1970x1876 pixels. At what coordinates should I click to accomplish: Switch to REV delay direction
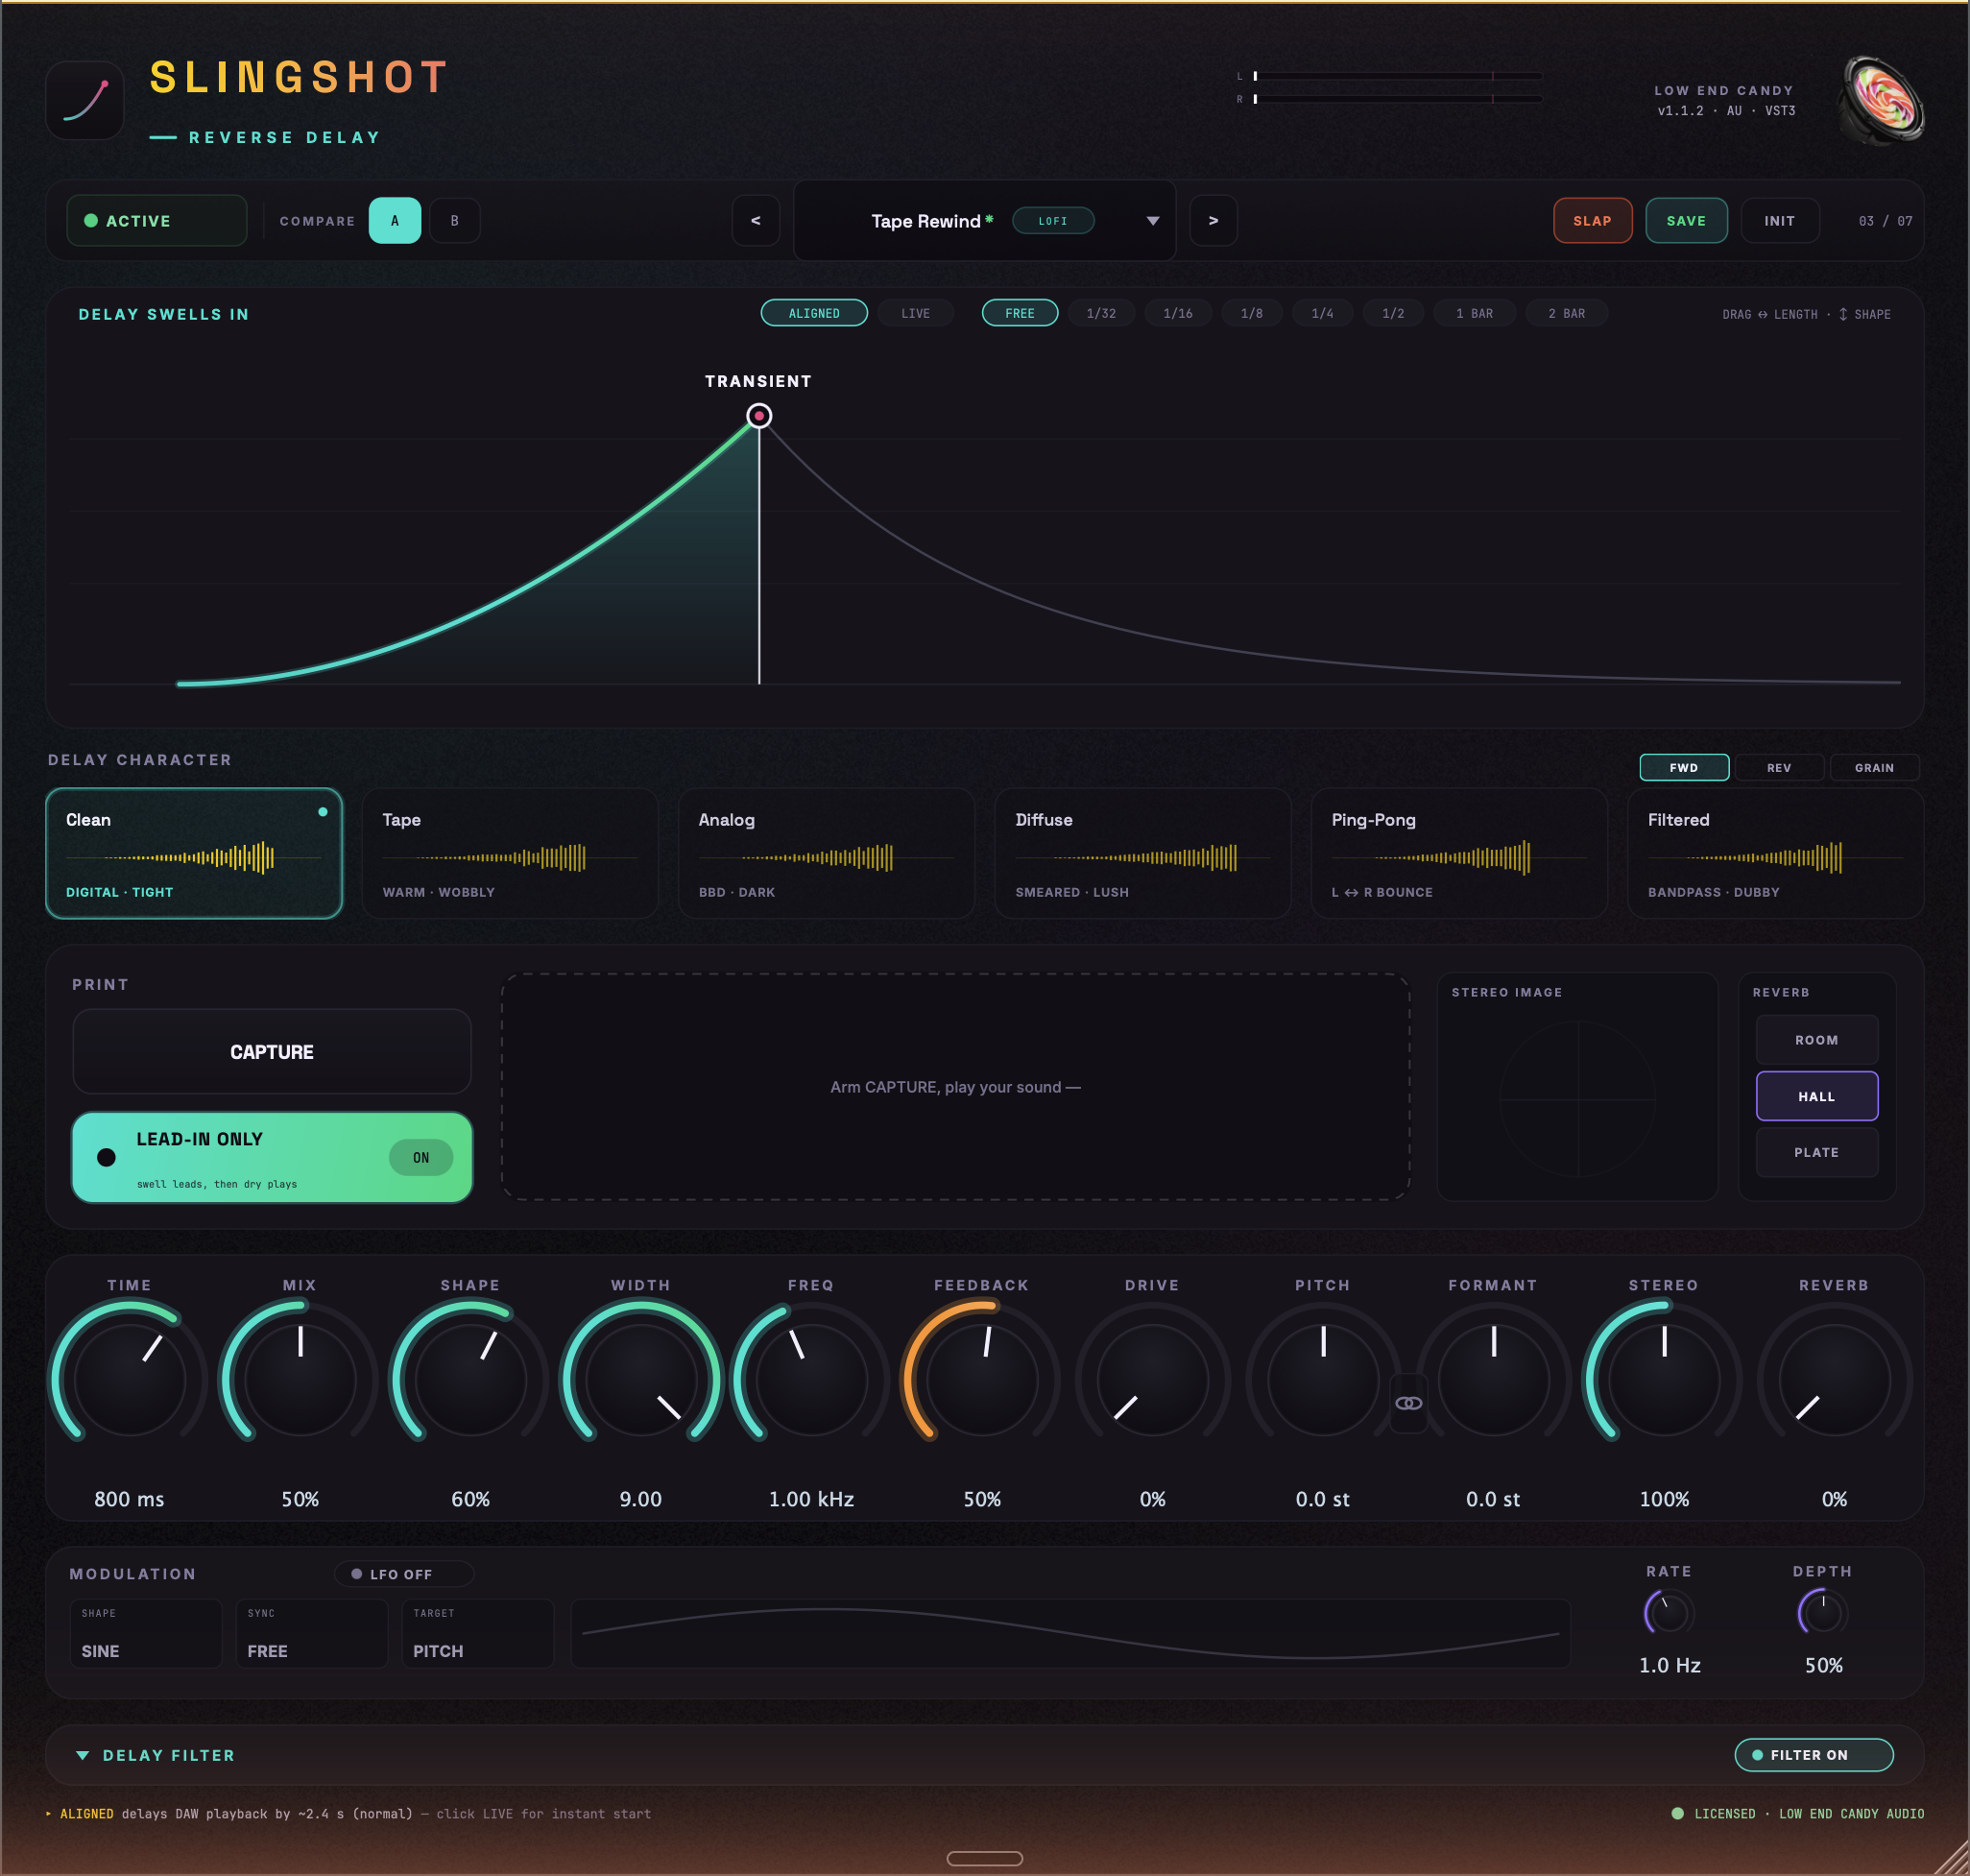[x=1779, y=767]
